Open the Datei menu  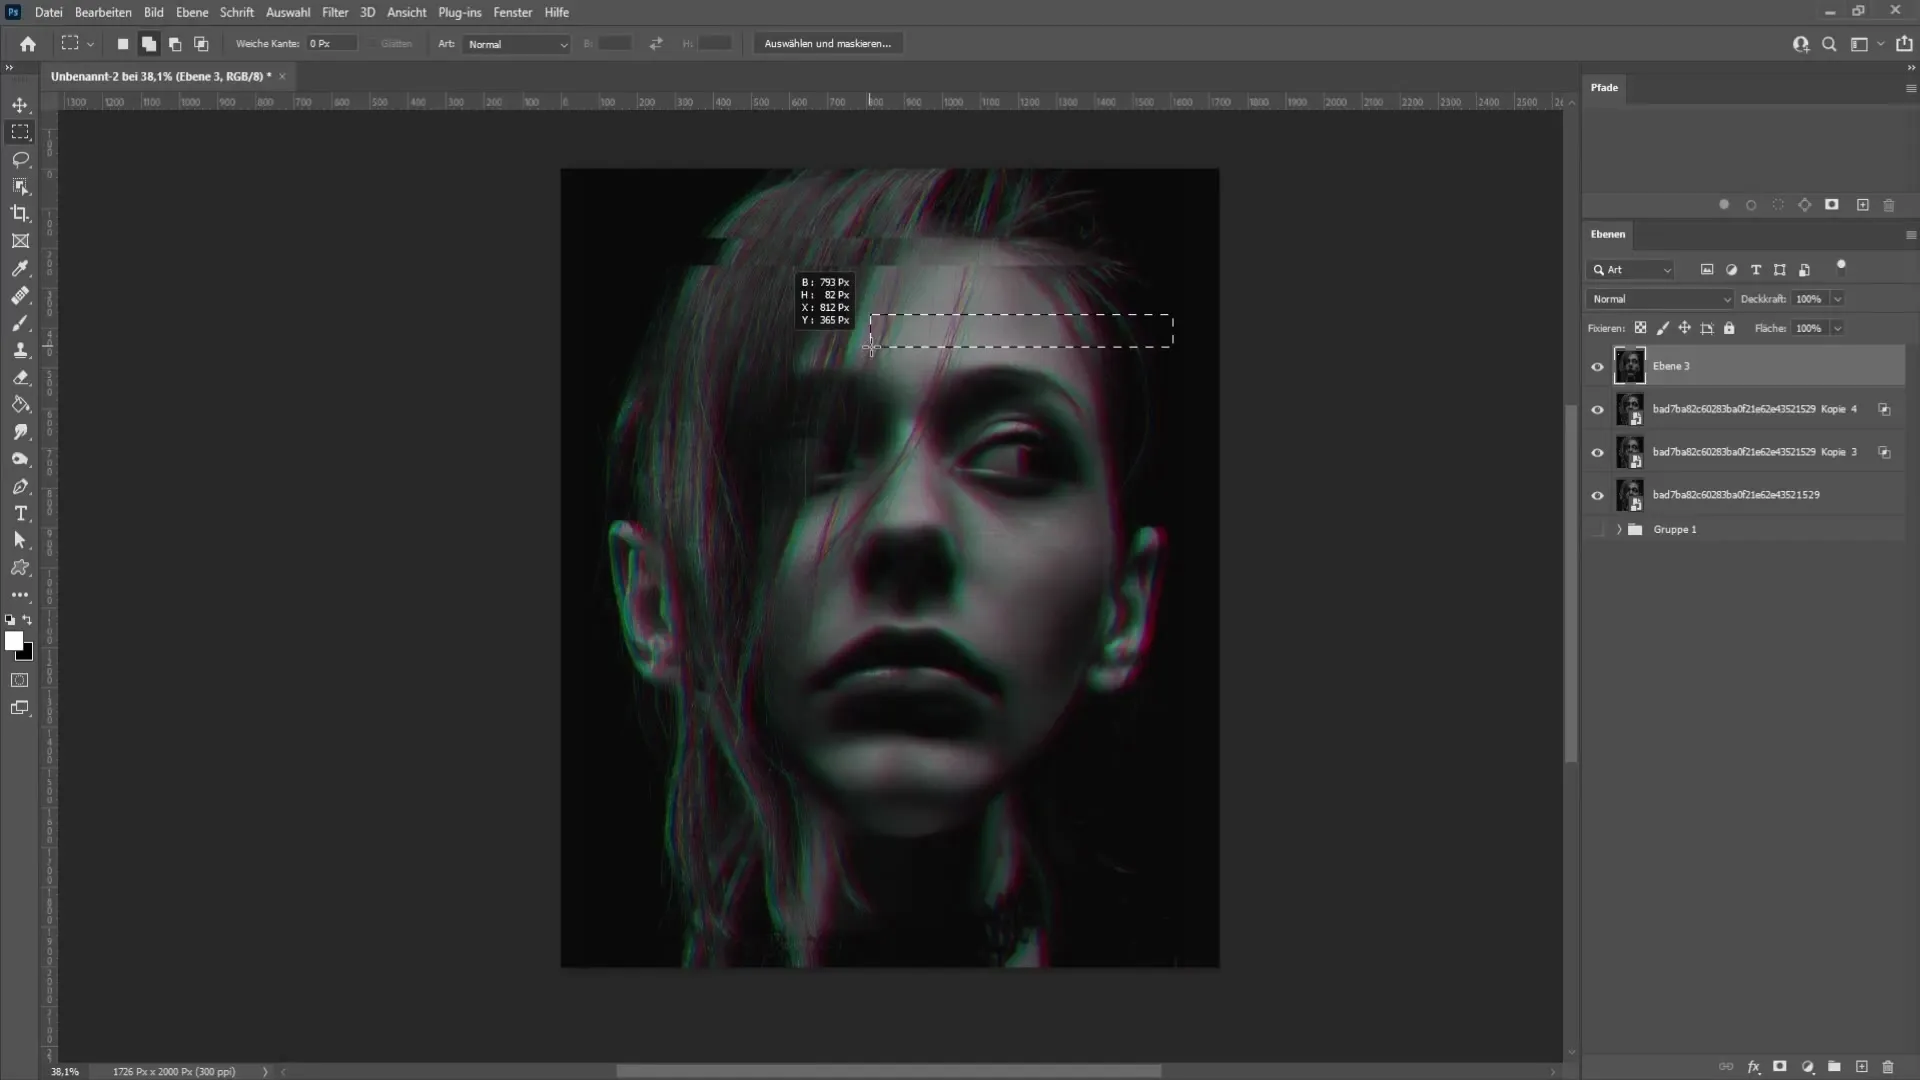click(x=48, y=12)
